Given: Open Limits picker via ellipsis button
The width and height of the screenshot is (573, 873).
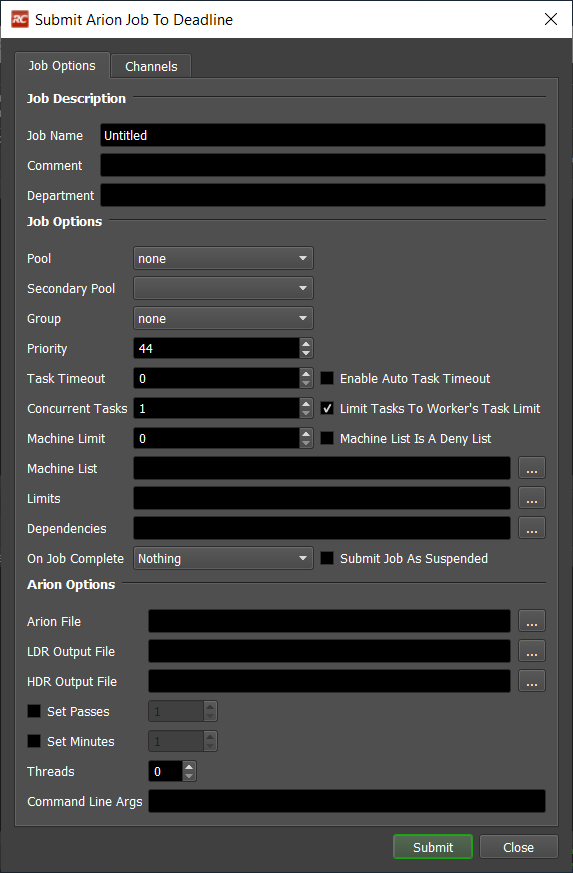Looking at the screenshot, I should point(532,499).
